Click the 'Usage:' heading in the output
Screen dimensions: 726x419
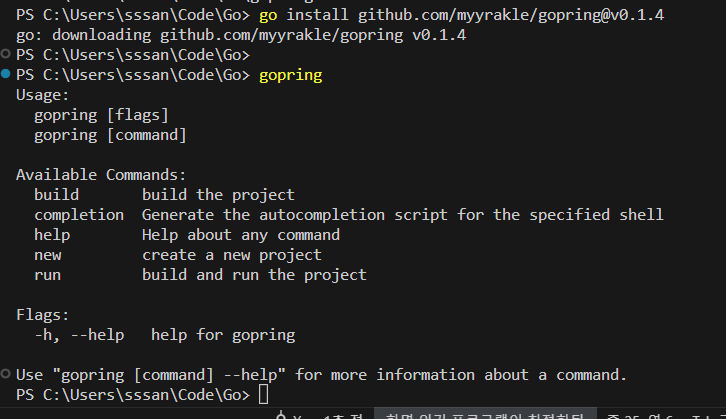point(43,95)
